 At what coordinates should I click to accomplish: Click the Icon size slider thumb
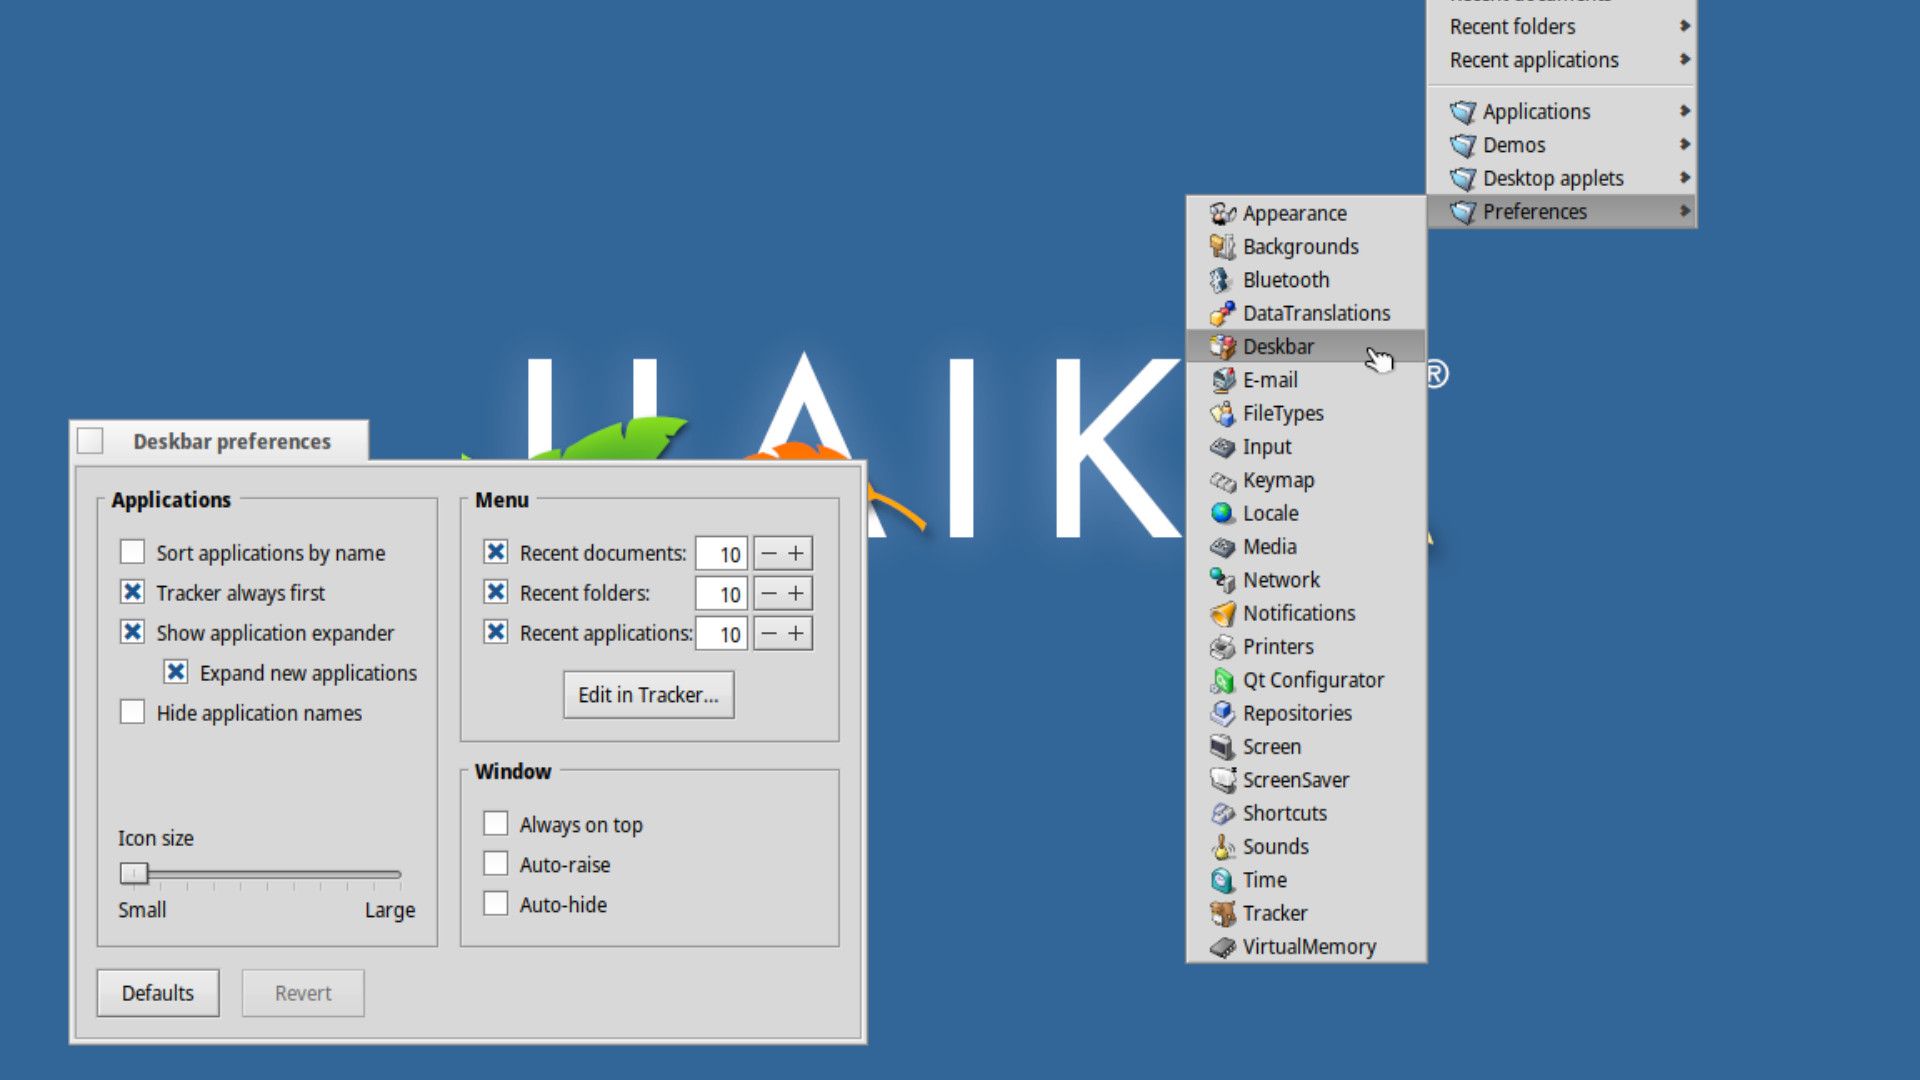134,874
